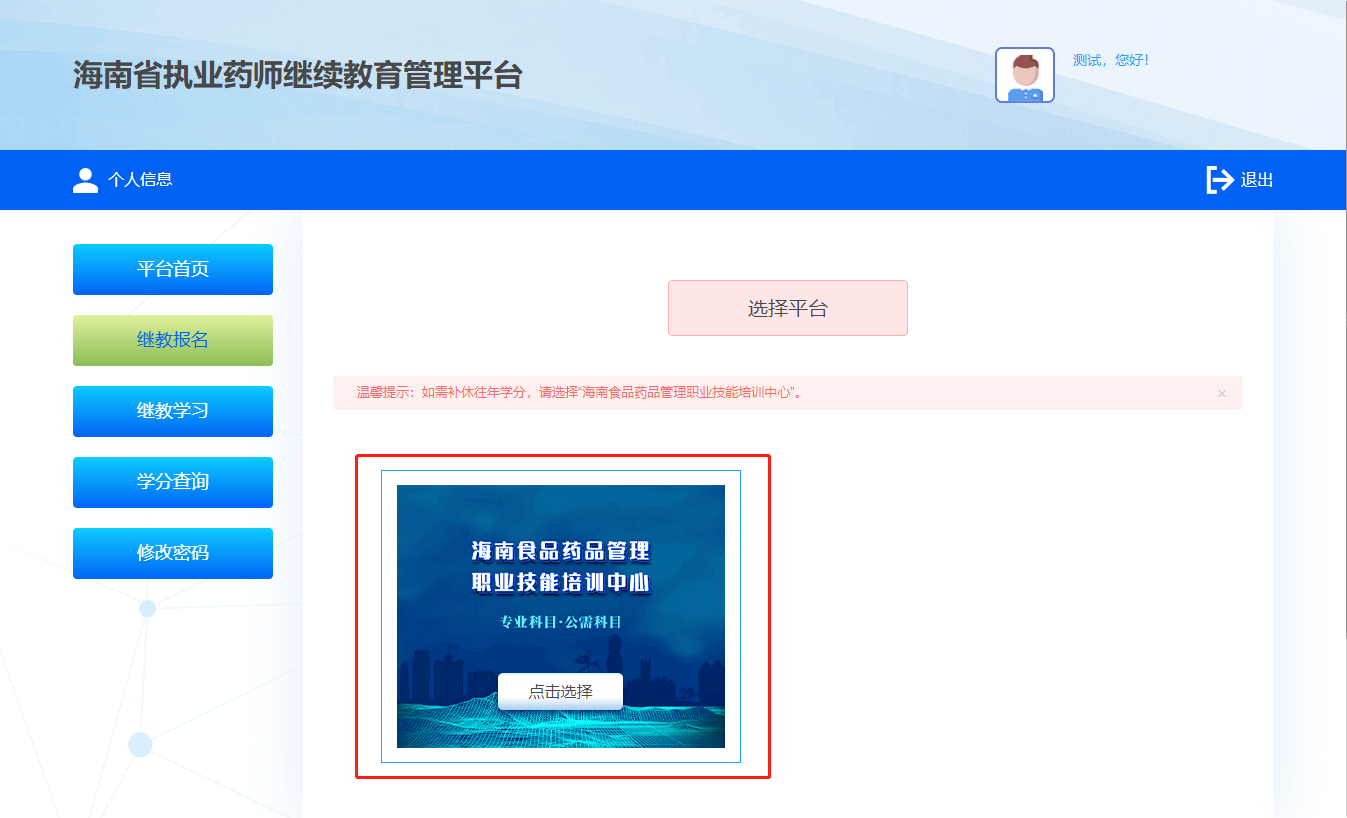
Task: Select 继教报名 in the sidebar menu
Action: coord(173,340)
